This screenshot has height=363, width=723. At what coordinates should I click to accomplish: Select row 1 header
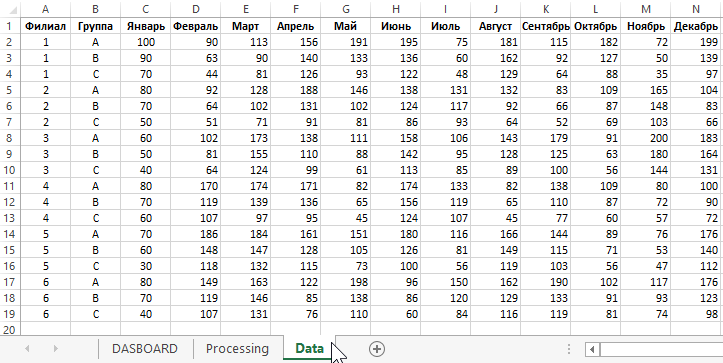(10, 26)
